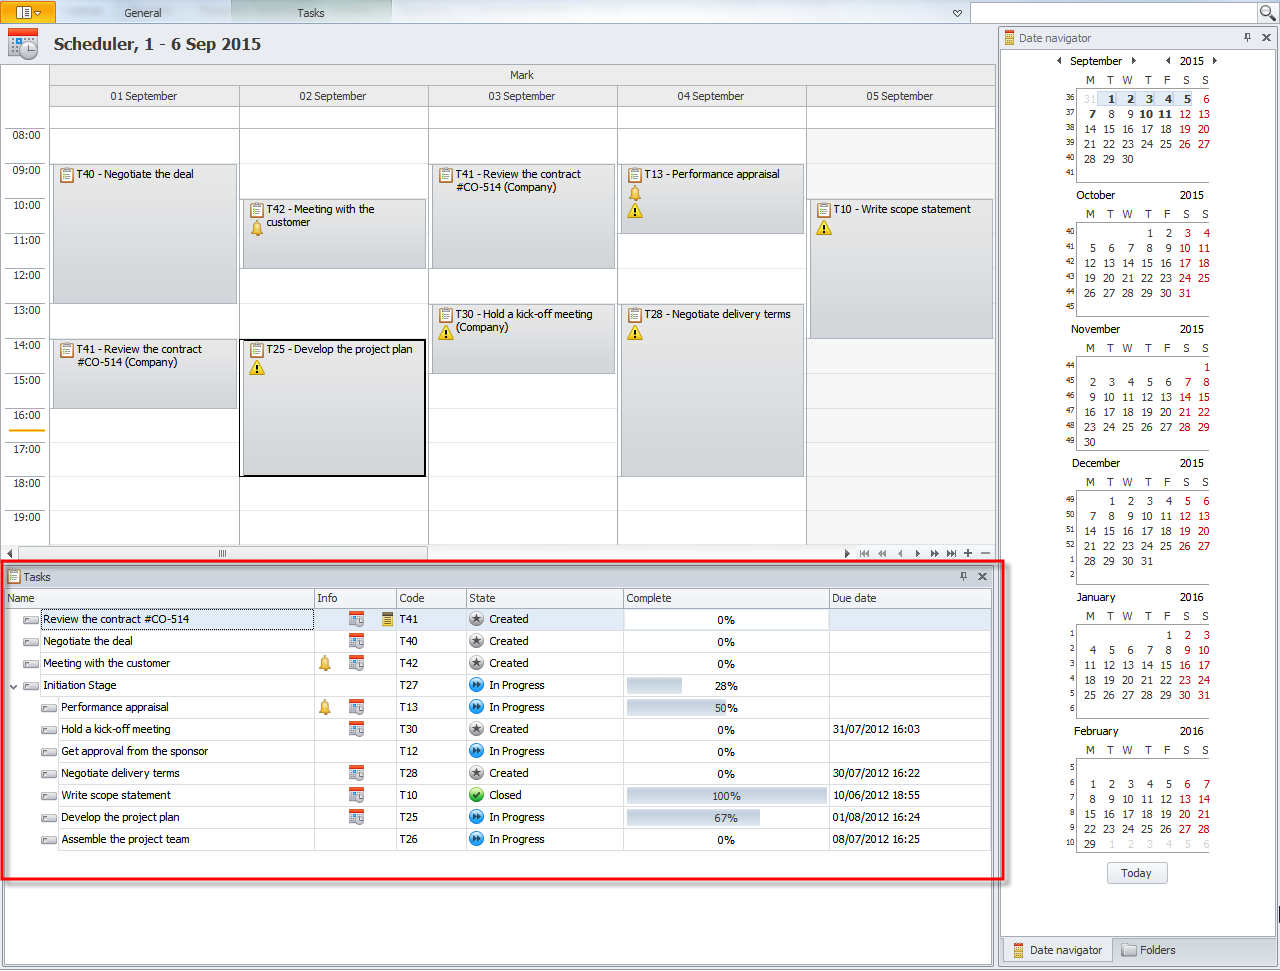Expand the ribbon using the chevron arrow

point(957,13)
